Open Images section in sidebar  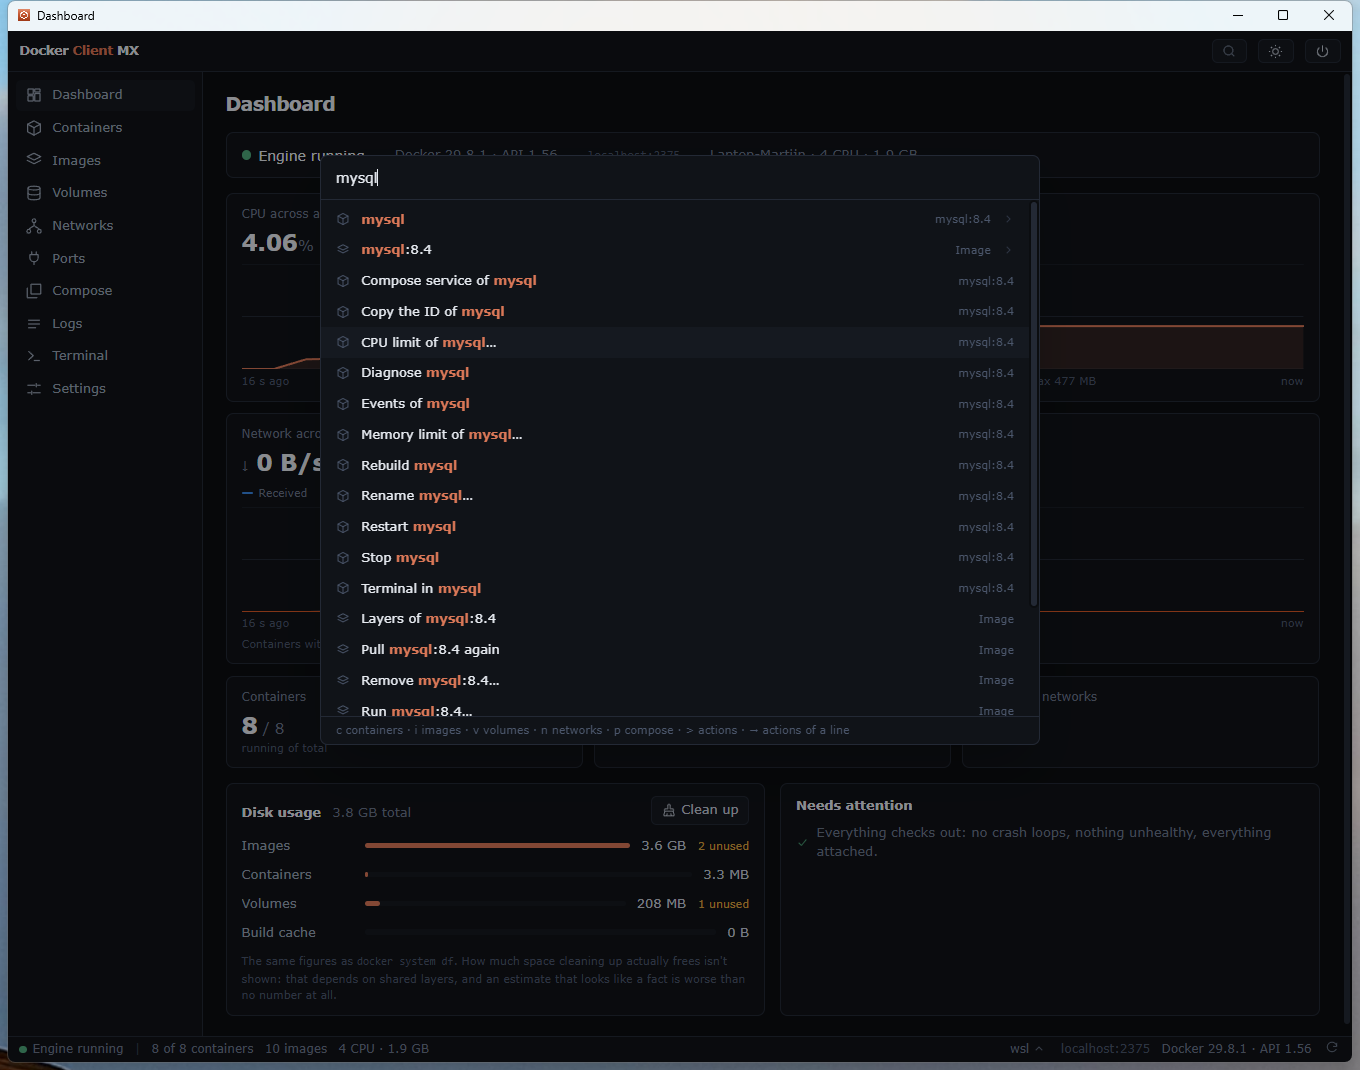(x=106, y=160)
